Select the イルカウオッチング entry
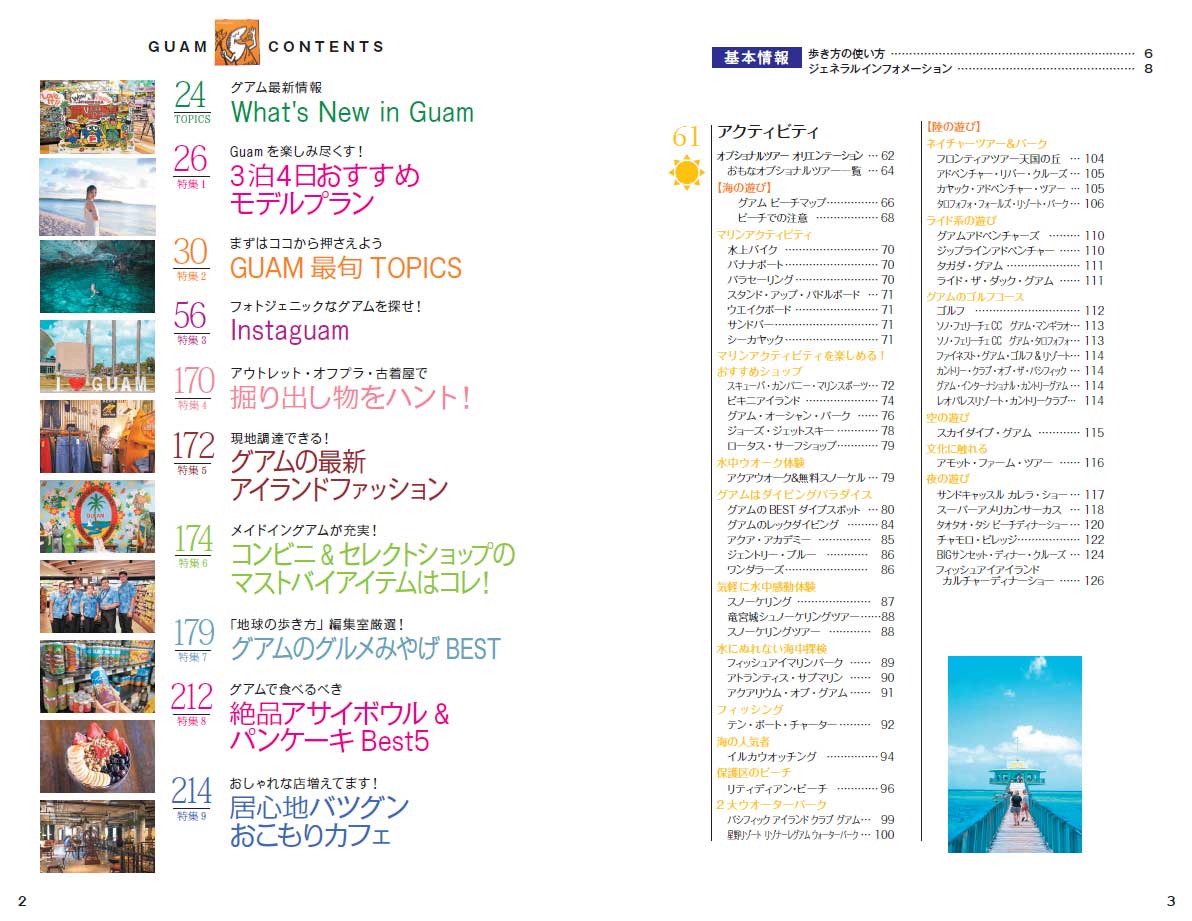Screen dimensions: 1192x921 pos(772,757)
